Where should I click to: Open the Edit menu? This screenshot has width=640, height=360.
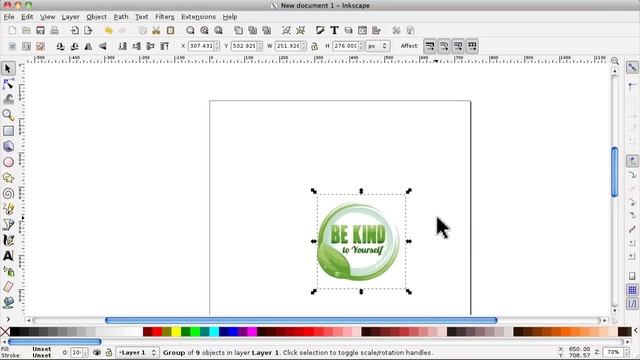[x=27, y=17]
